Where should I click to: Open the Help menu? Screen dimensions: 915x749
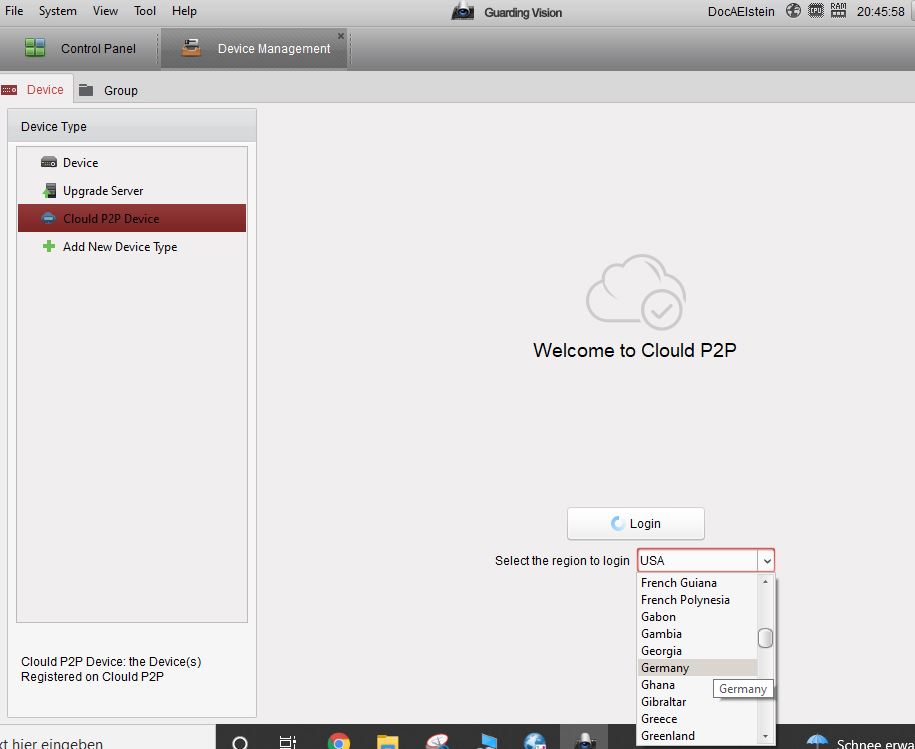[184, 11]
